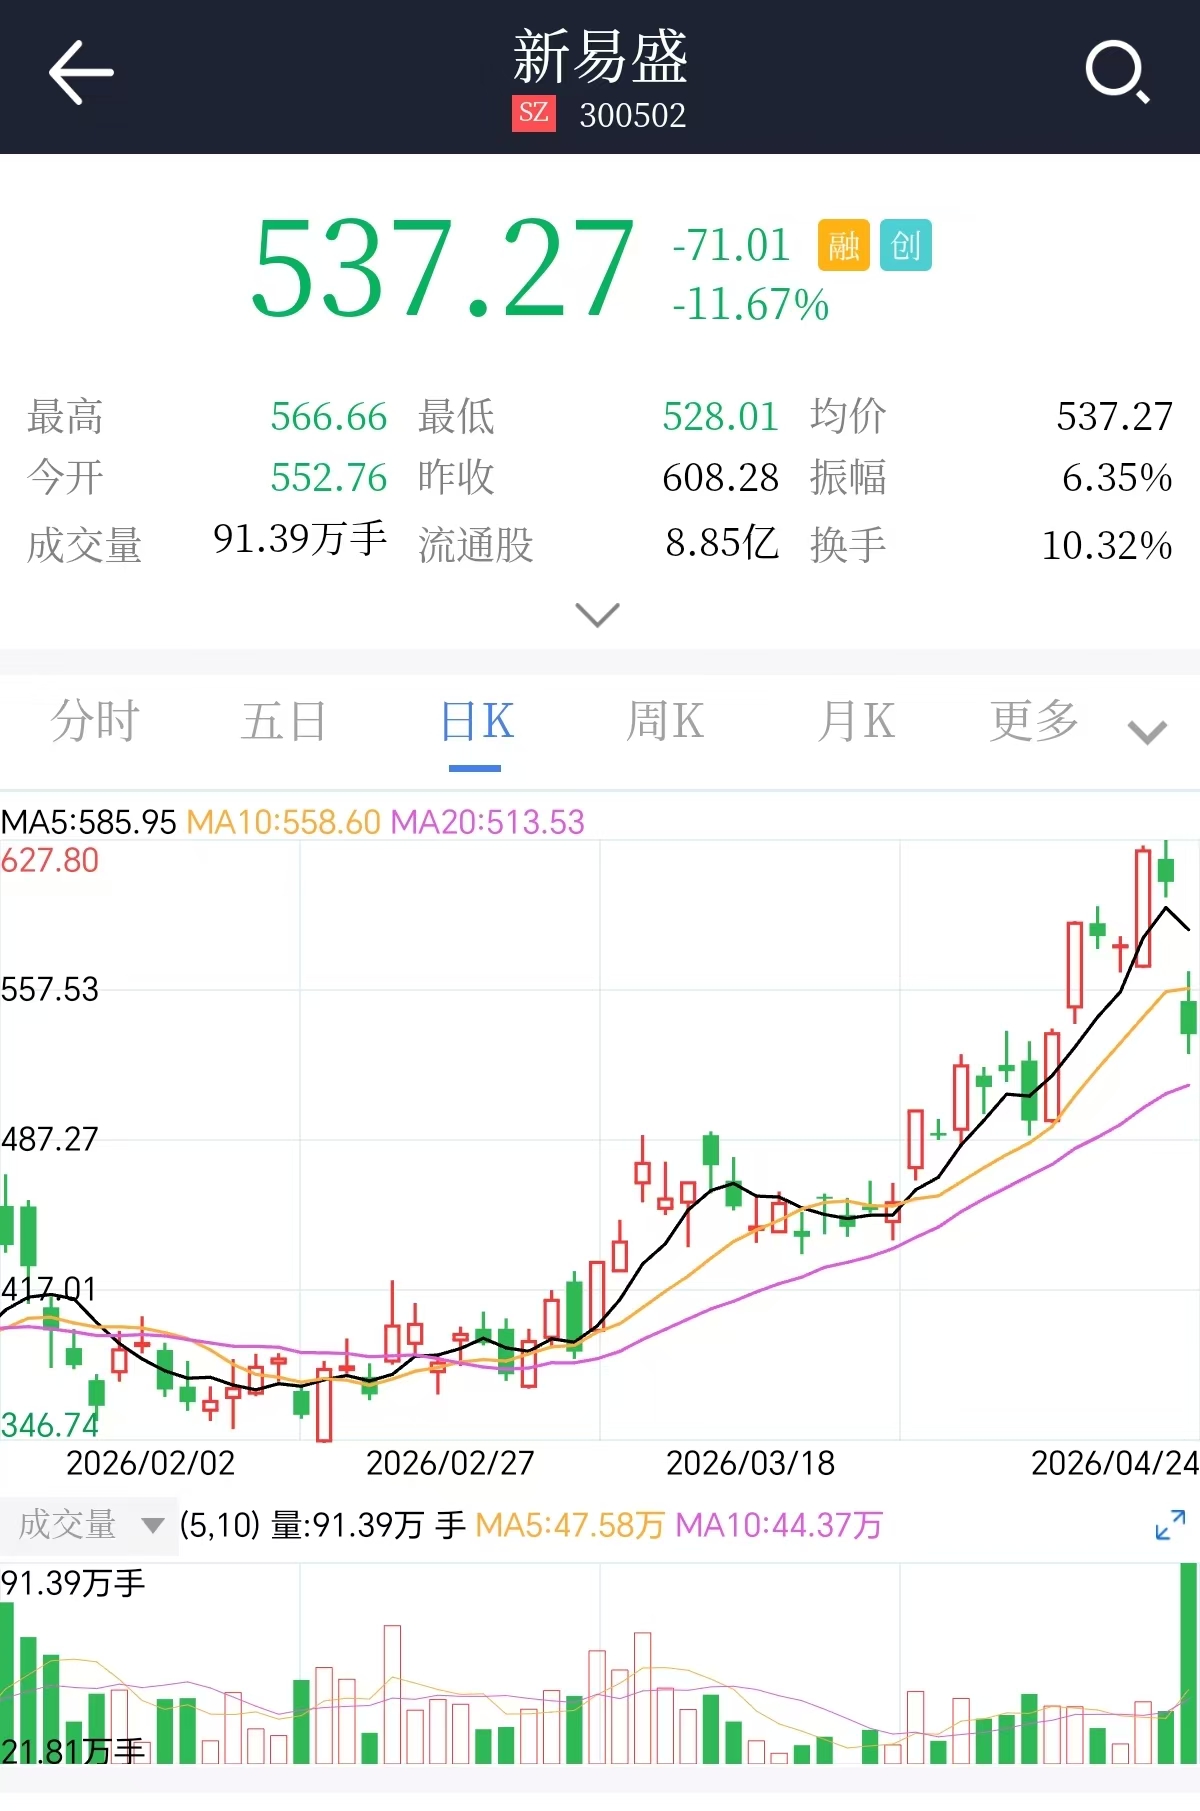The width and height of the screenshot is (1200, 1811).
Task: Switch to the 分时 tab
Action: (95, 721)
